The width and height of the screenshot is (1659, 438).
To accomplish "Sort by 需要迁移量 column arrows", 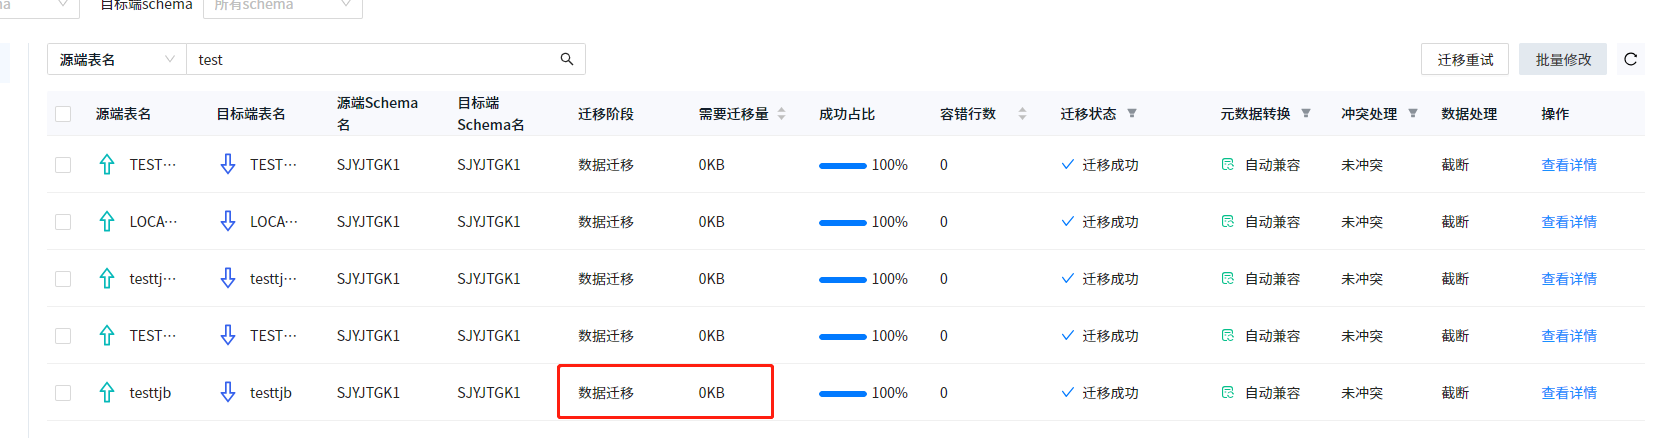I will (782, 114).
